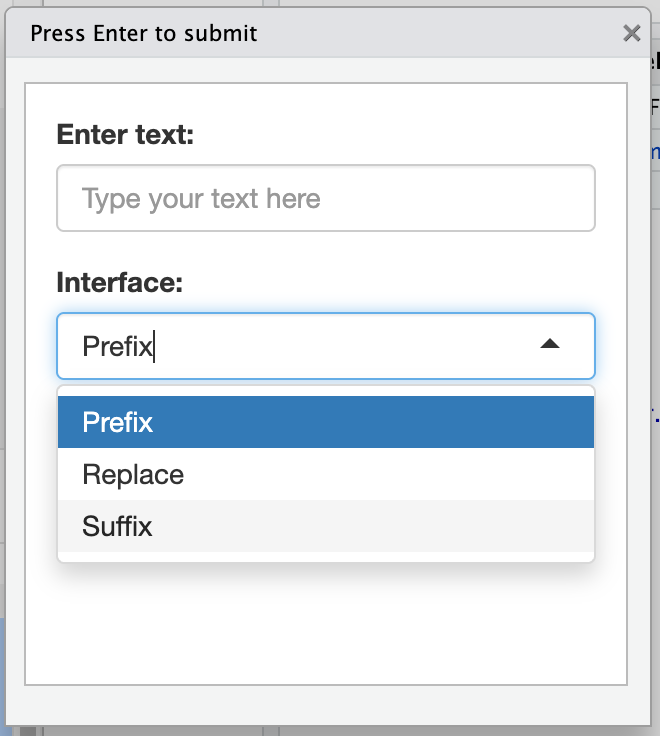Click the "Enter text:" label
This screenshot has height=736, width=660.
pyautogui.click(x=125, y=134)
